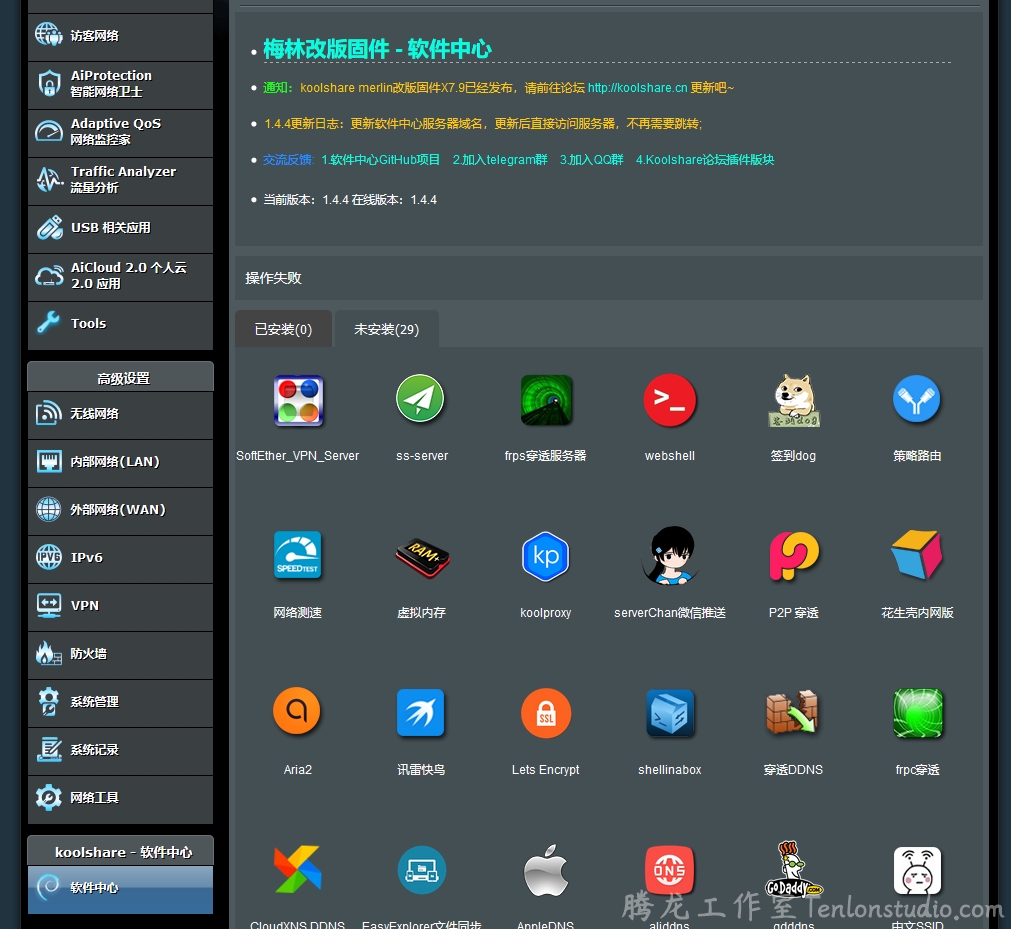Open the frpc穿透 green icon

pyautogui.click(x=918, y=713)
